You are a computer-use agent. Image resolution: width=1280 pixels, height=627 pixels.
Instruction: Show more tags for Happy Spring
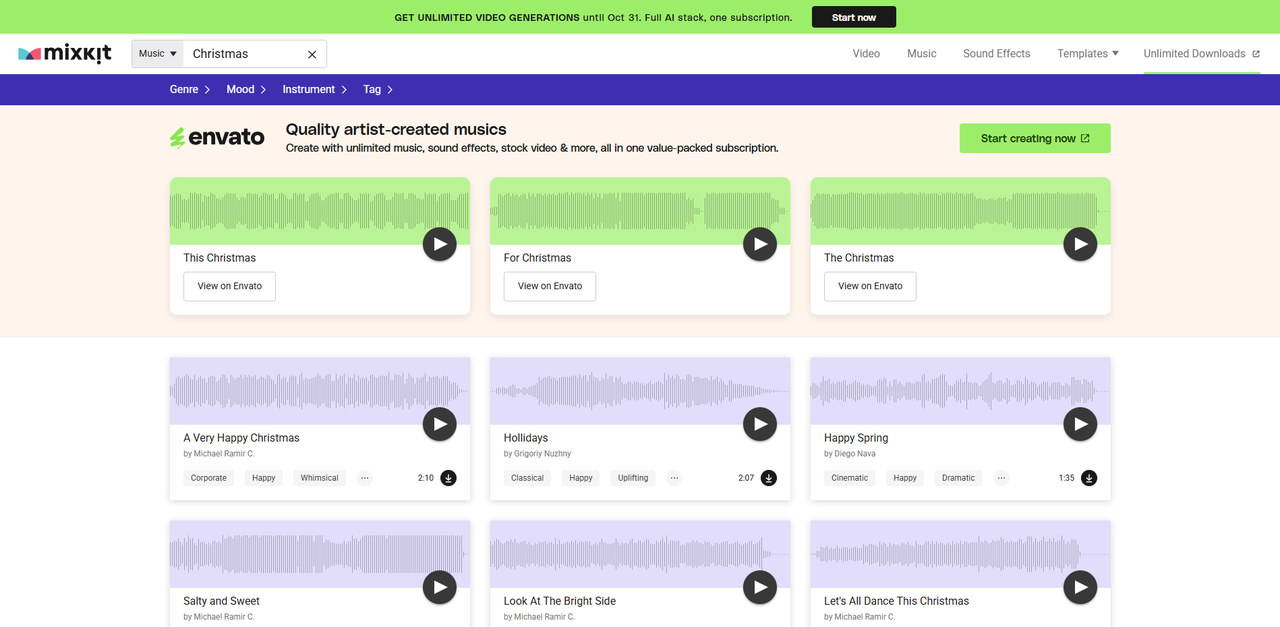(x=1001, y=477)
